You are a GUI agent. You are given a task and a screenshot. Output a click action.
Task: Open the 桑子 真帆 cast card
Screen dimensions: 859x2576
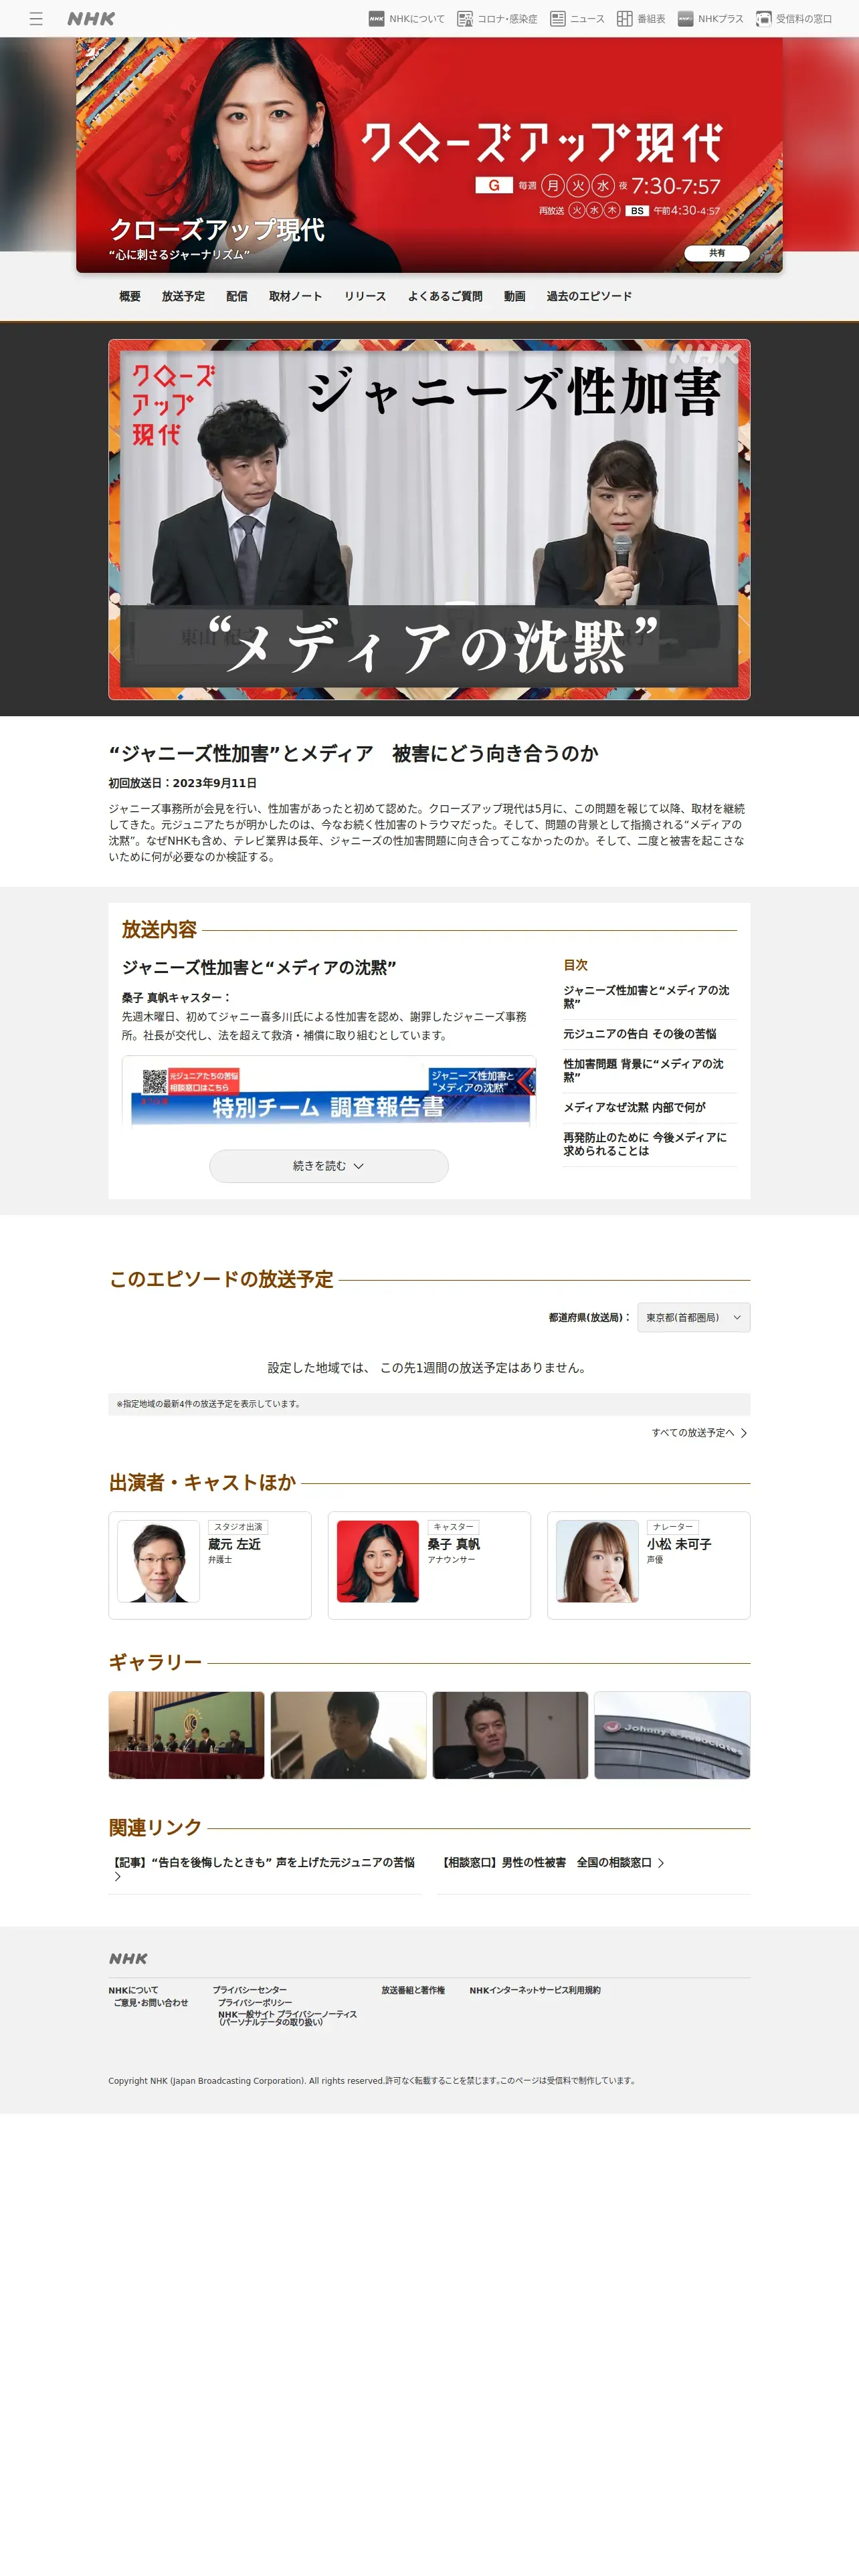click(429, 1565)
